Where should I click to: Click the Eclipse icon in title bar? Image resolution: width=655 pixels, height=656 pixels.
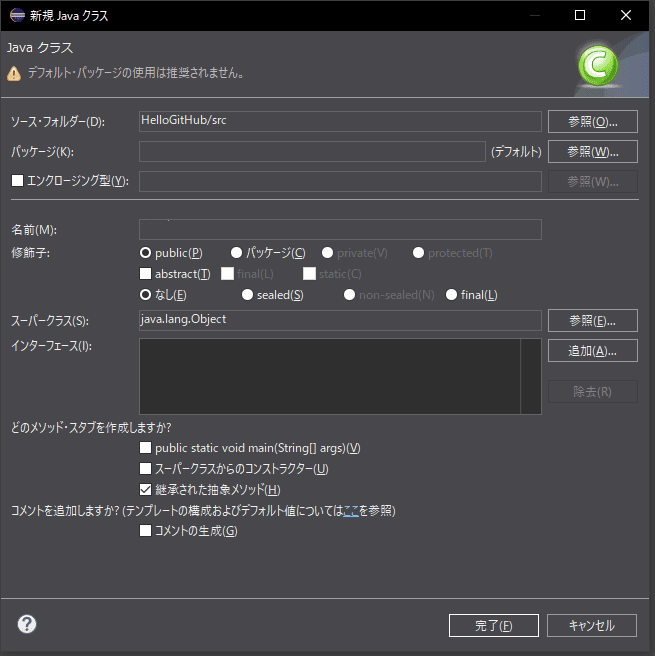click(x=17, y=16)
